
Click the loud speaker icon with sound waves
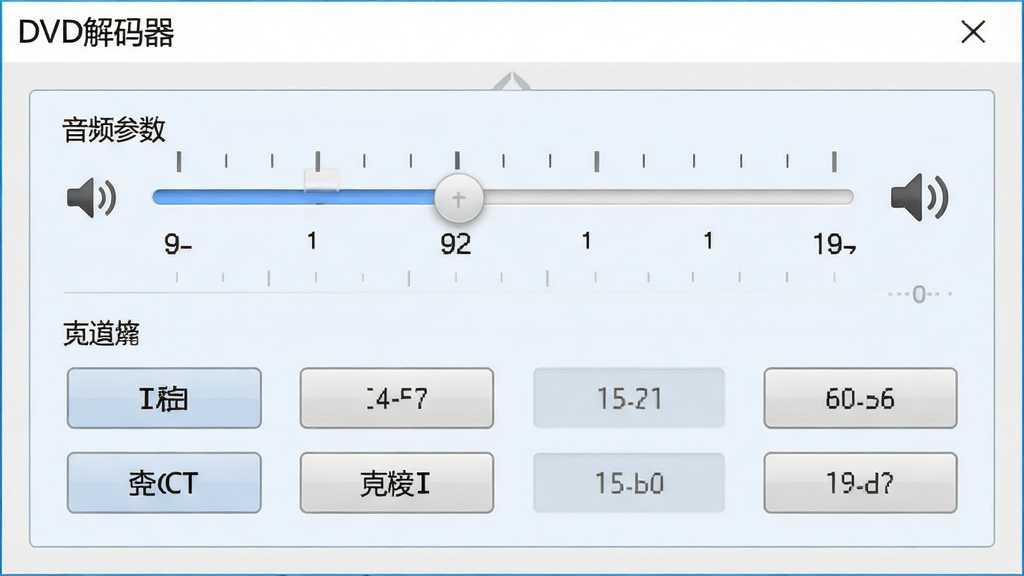[x=920, y=197]
